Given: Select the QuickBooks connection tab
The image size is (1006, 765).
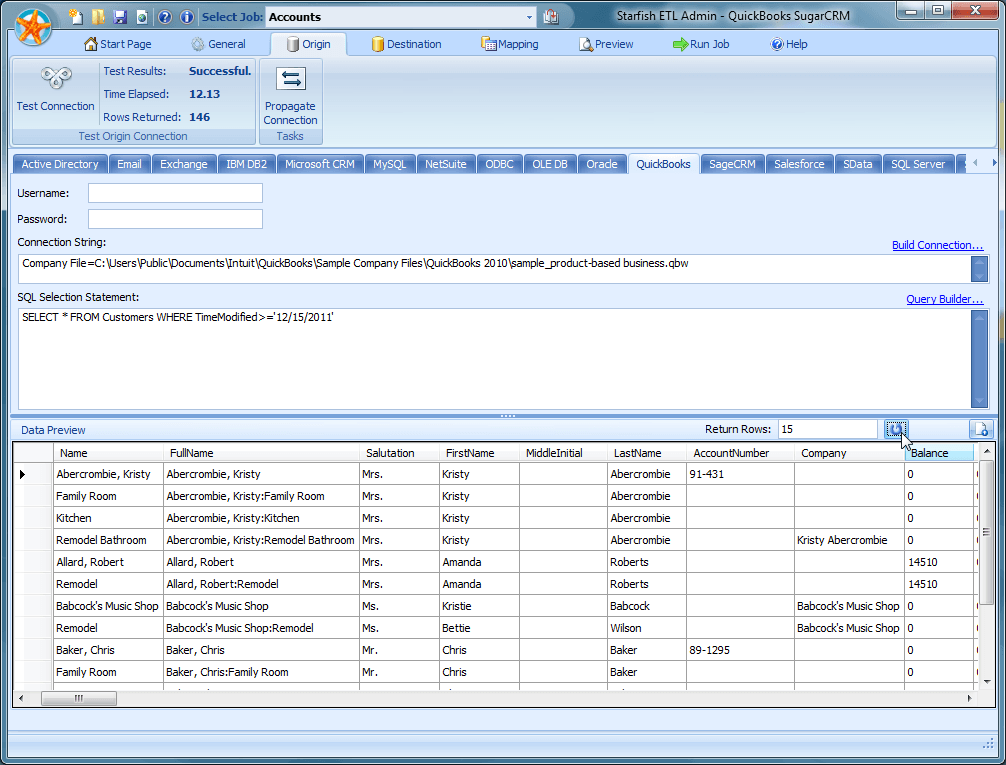Looking at the screenshot, I should click(x=663, y=164).
